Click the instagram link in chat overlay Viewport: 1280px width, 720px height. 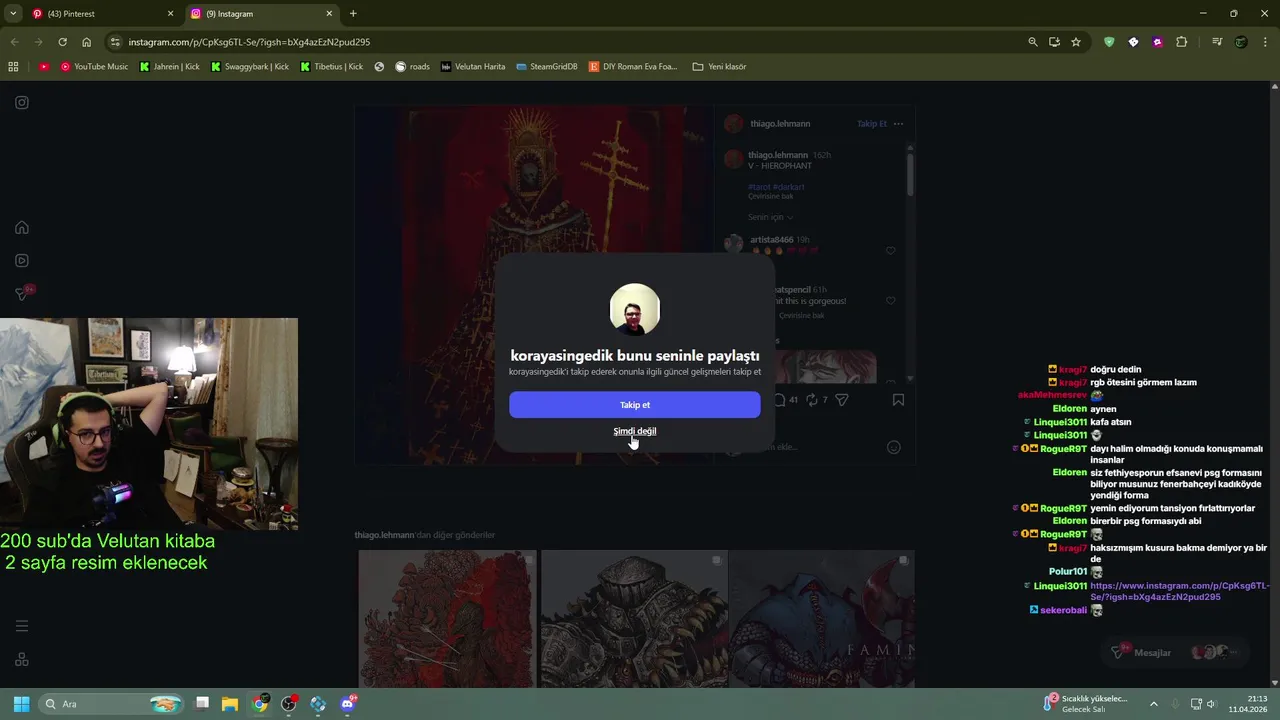(x=1180, y=591)
